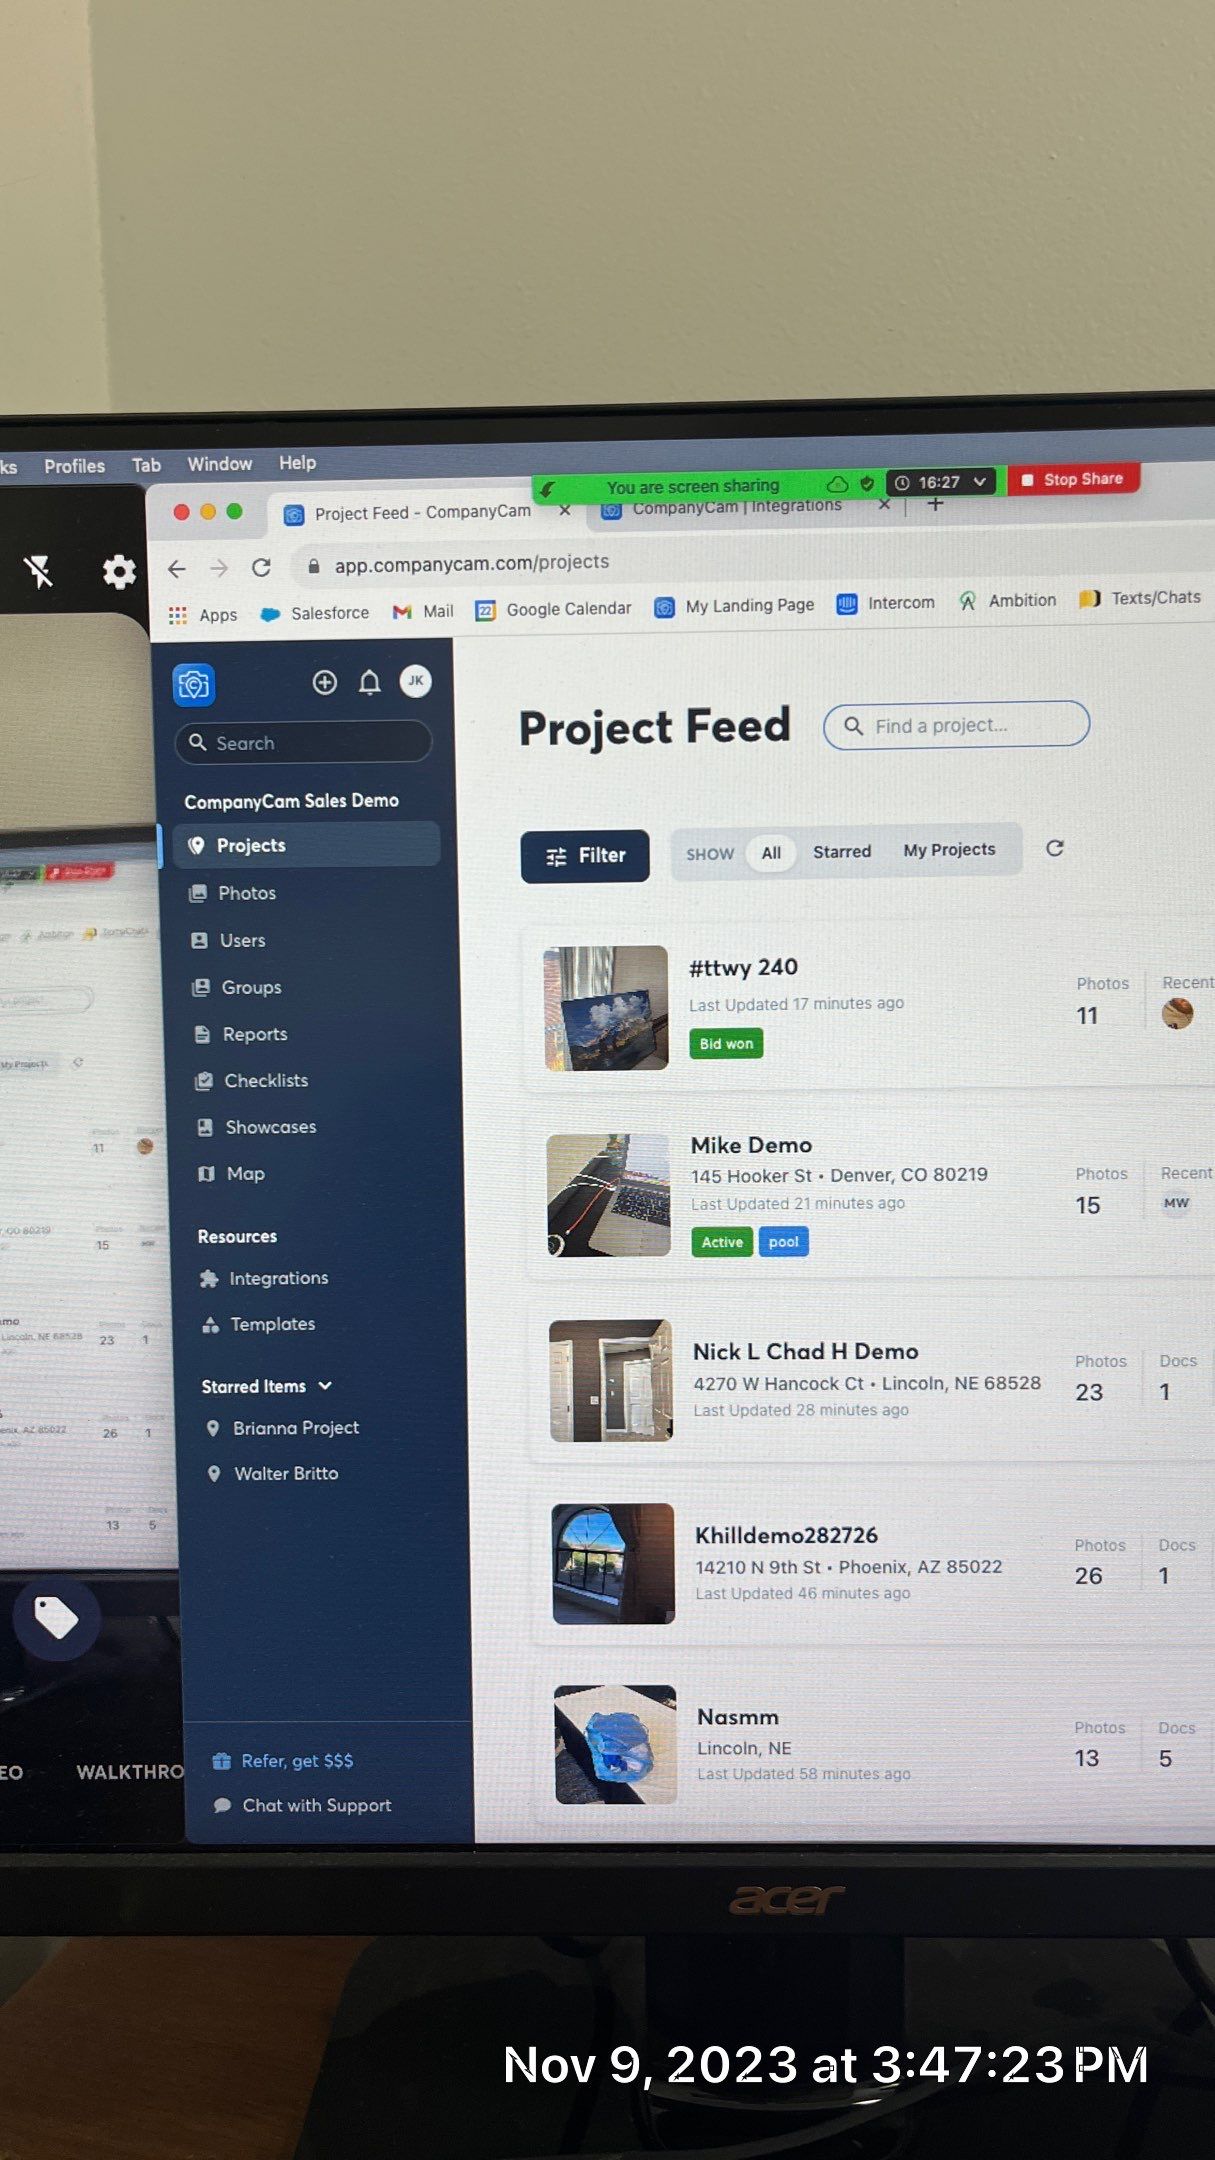Open Photos in the sidebar
The image size is (1215, 2160).
[x=246, y=893]
